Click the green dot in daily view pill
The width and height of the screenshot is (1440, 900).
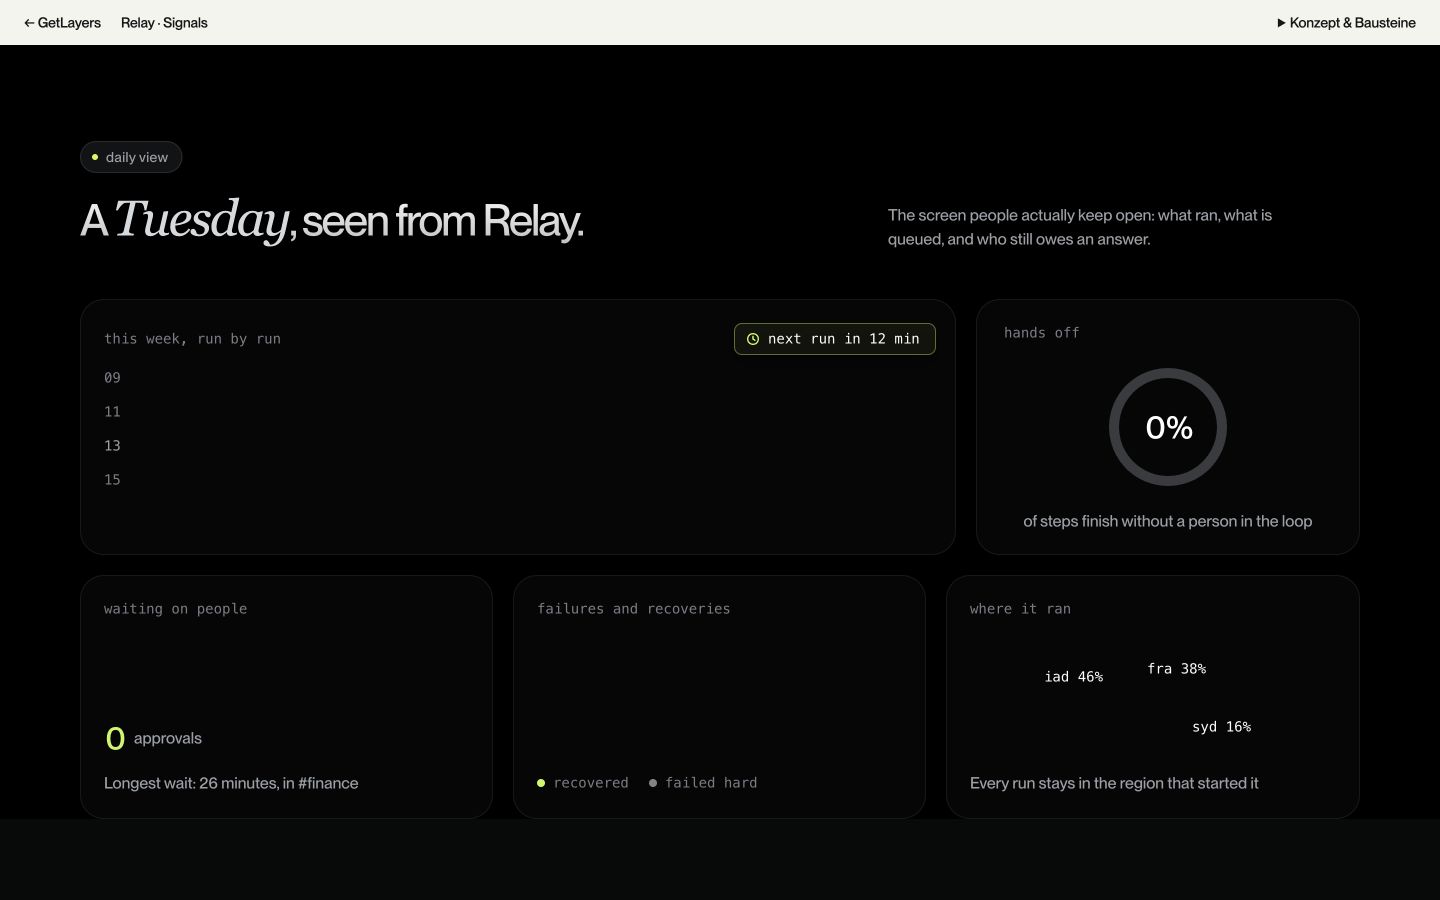click(95, 157)
